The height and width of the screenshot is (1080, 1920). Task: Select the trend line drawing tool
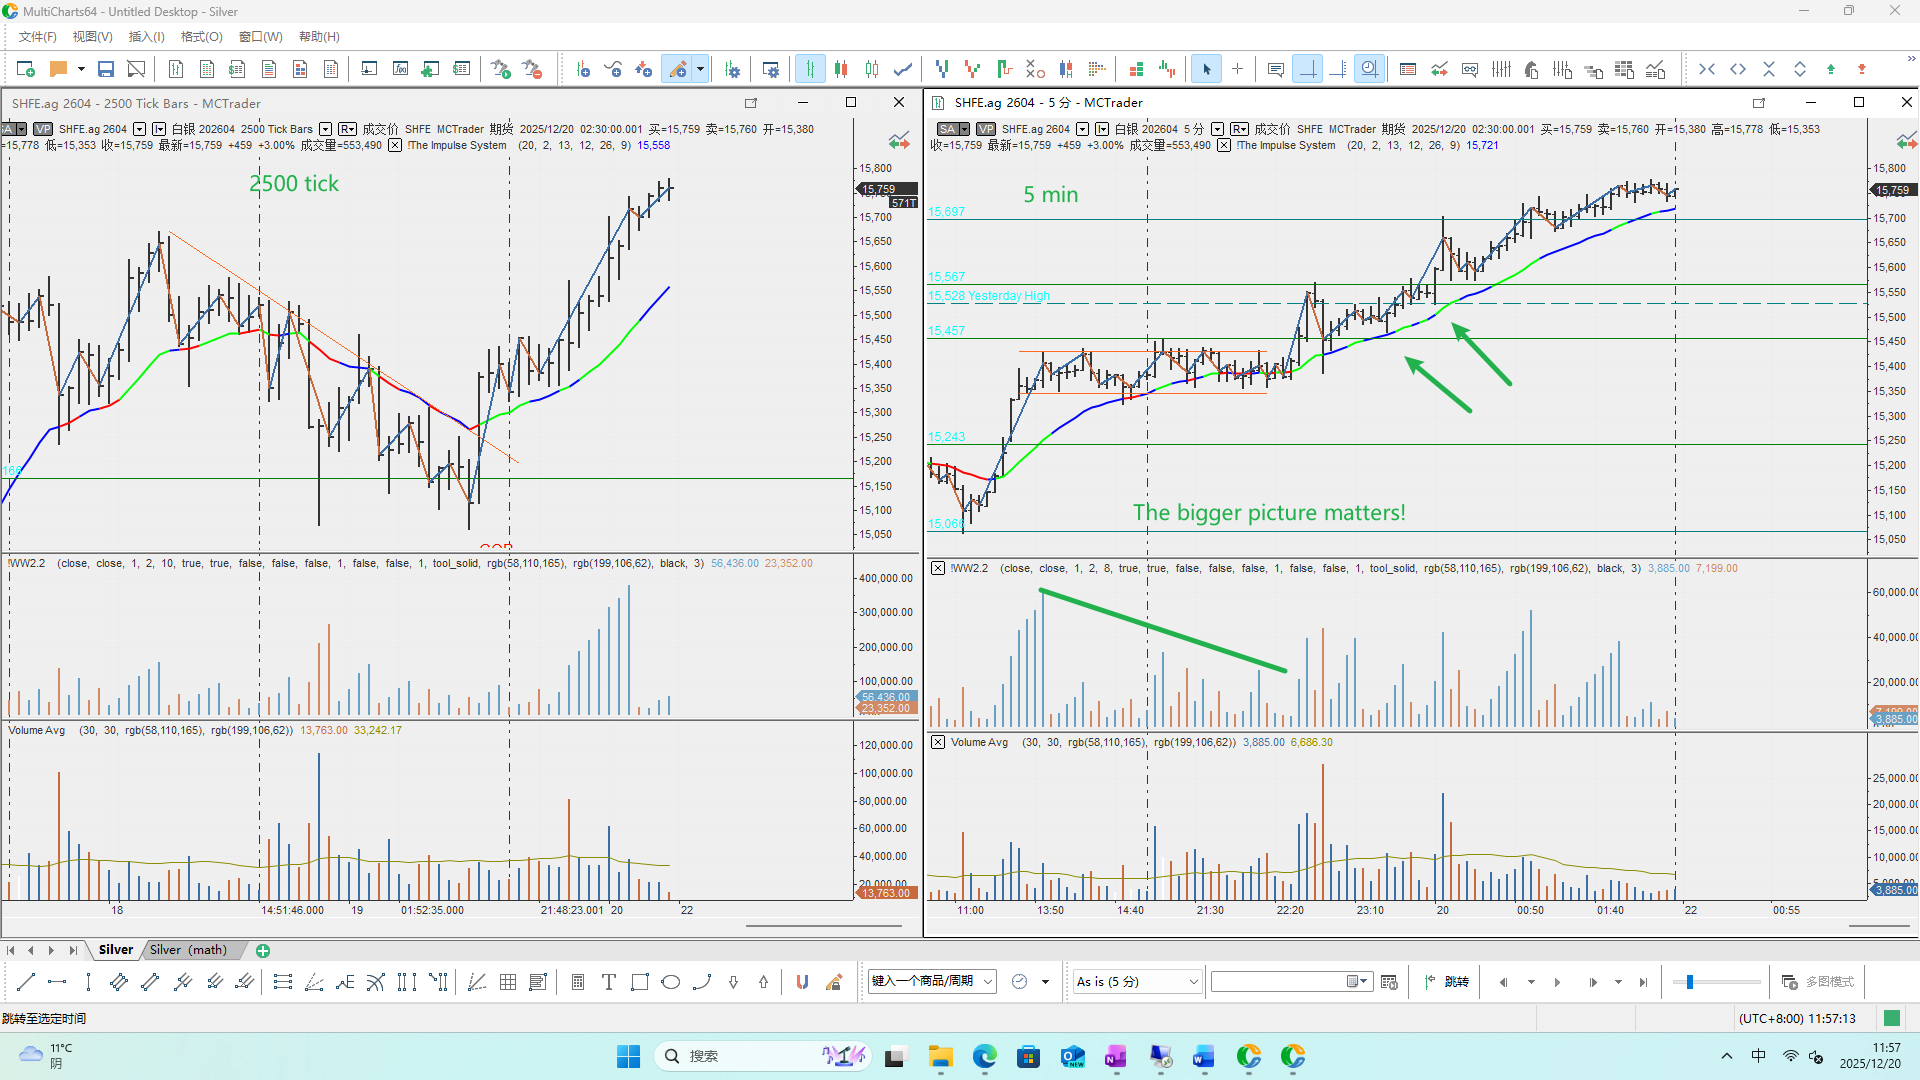pos(26,982)
